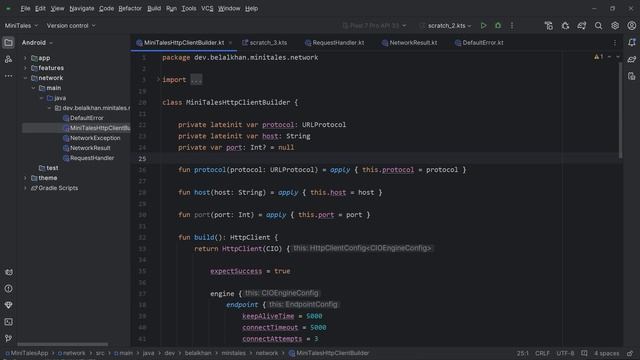Open the Device Explorer right sidebar icon
This screenshot has height=360, width=640.
click(632, 76)
